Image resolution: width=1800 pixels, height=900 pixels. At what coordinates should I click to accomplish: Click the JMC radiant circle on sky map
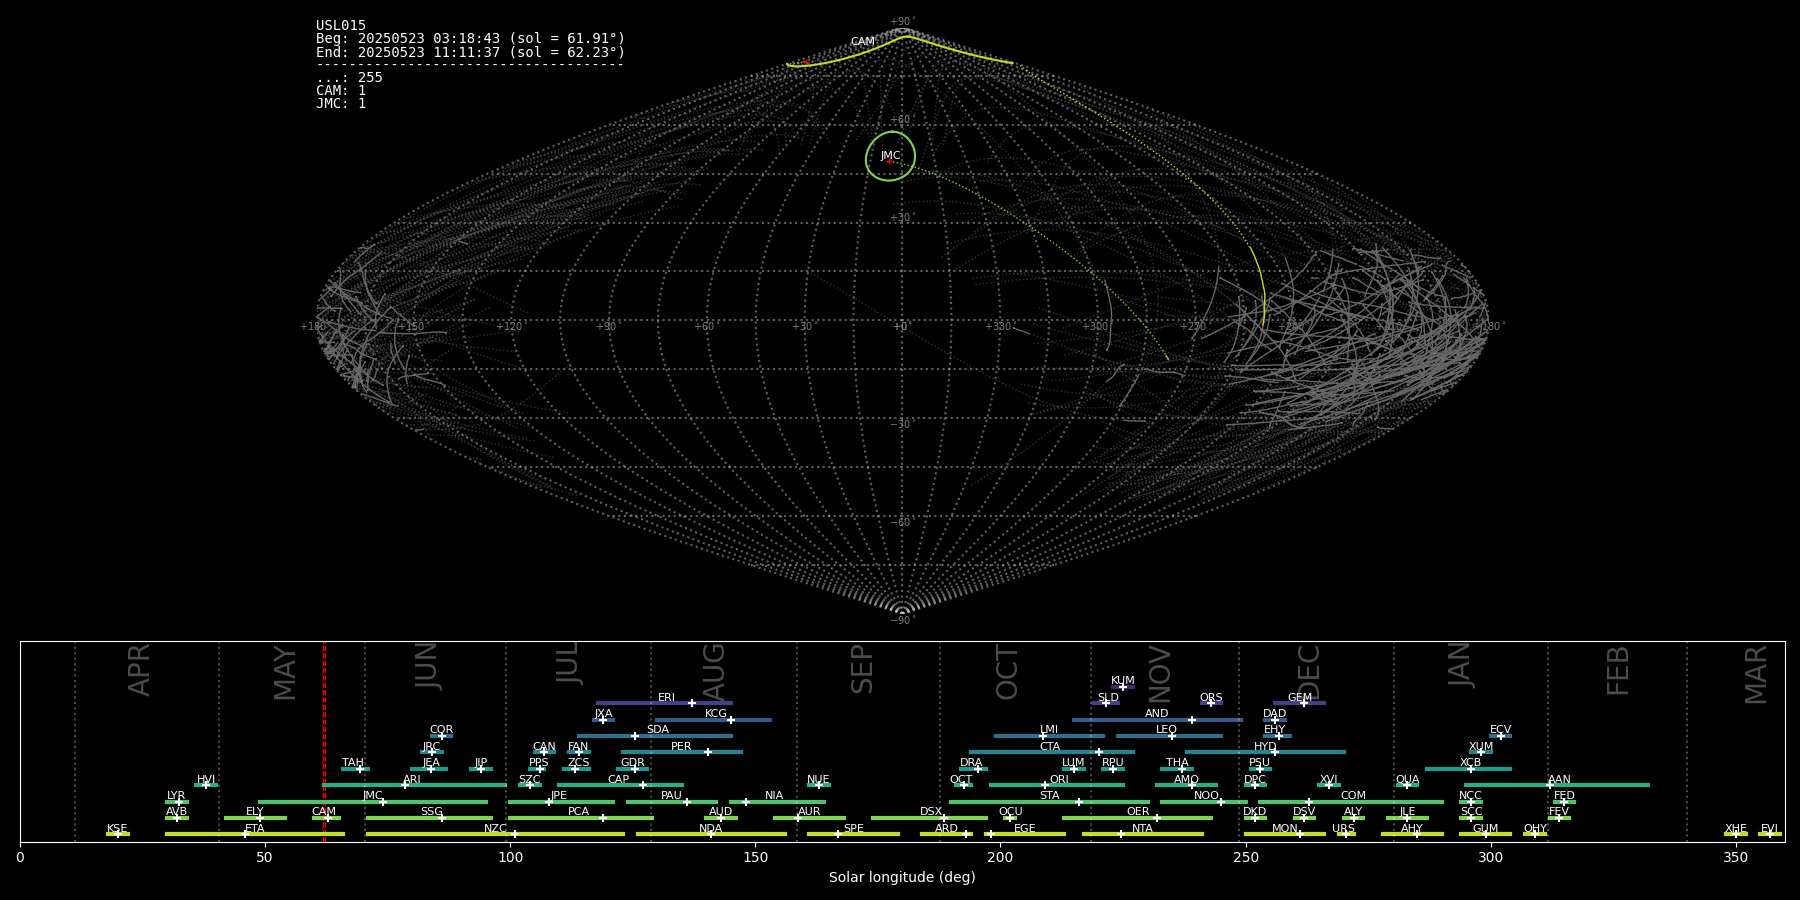(890, 156)
